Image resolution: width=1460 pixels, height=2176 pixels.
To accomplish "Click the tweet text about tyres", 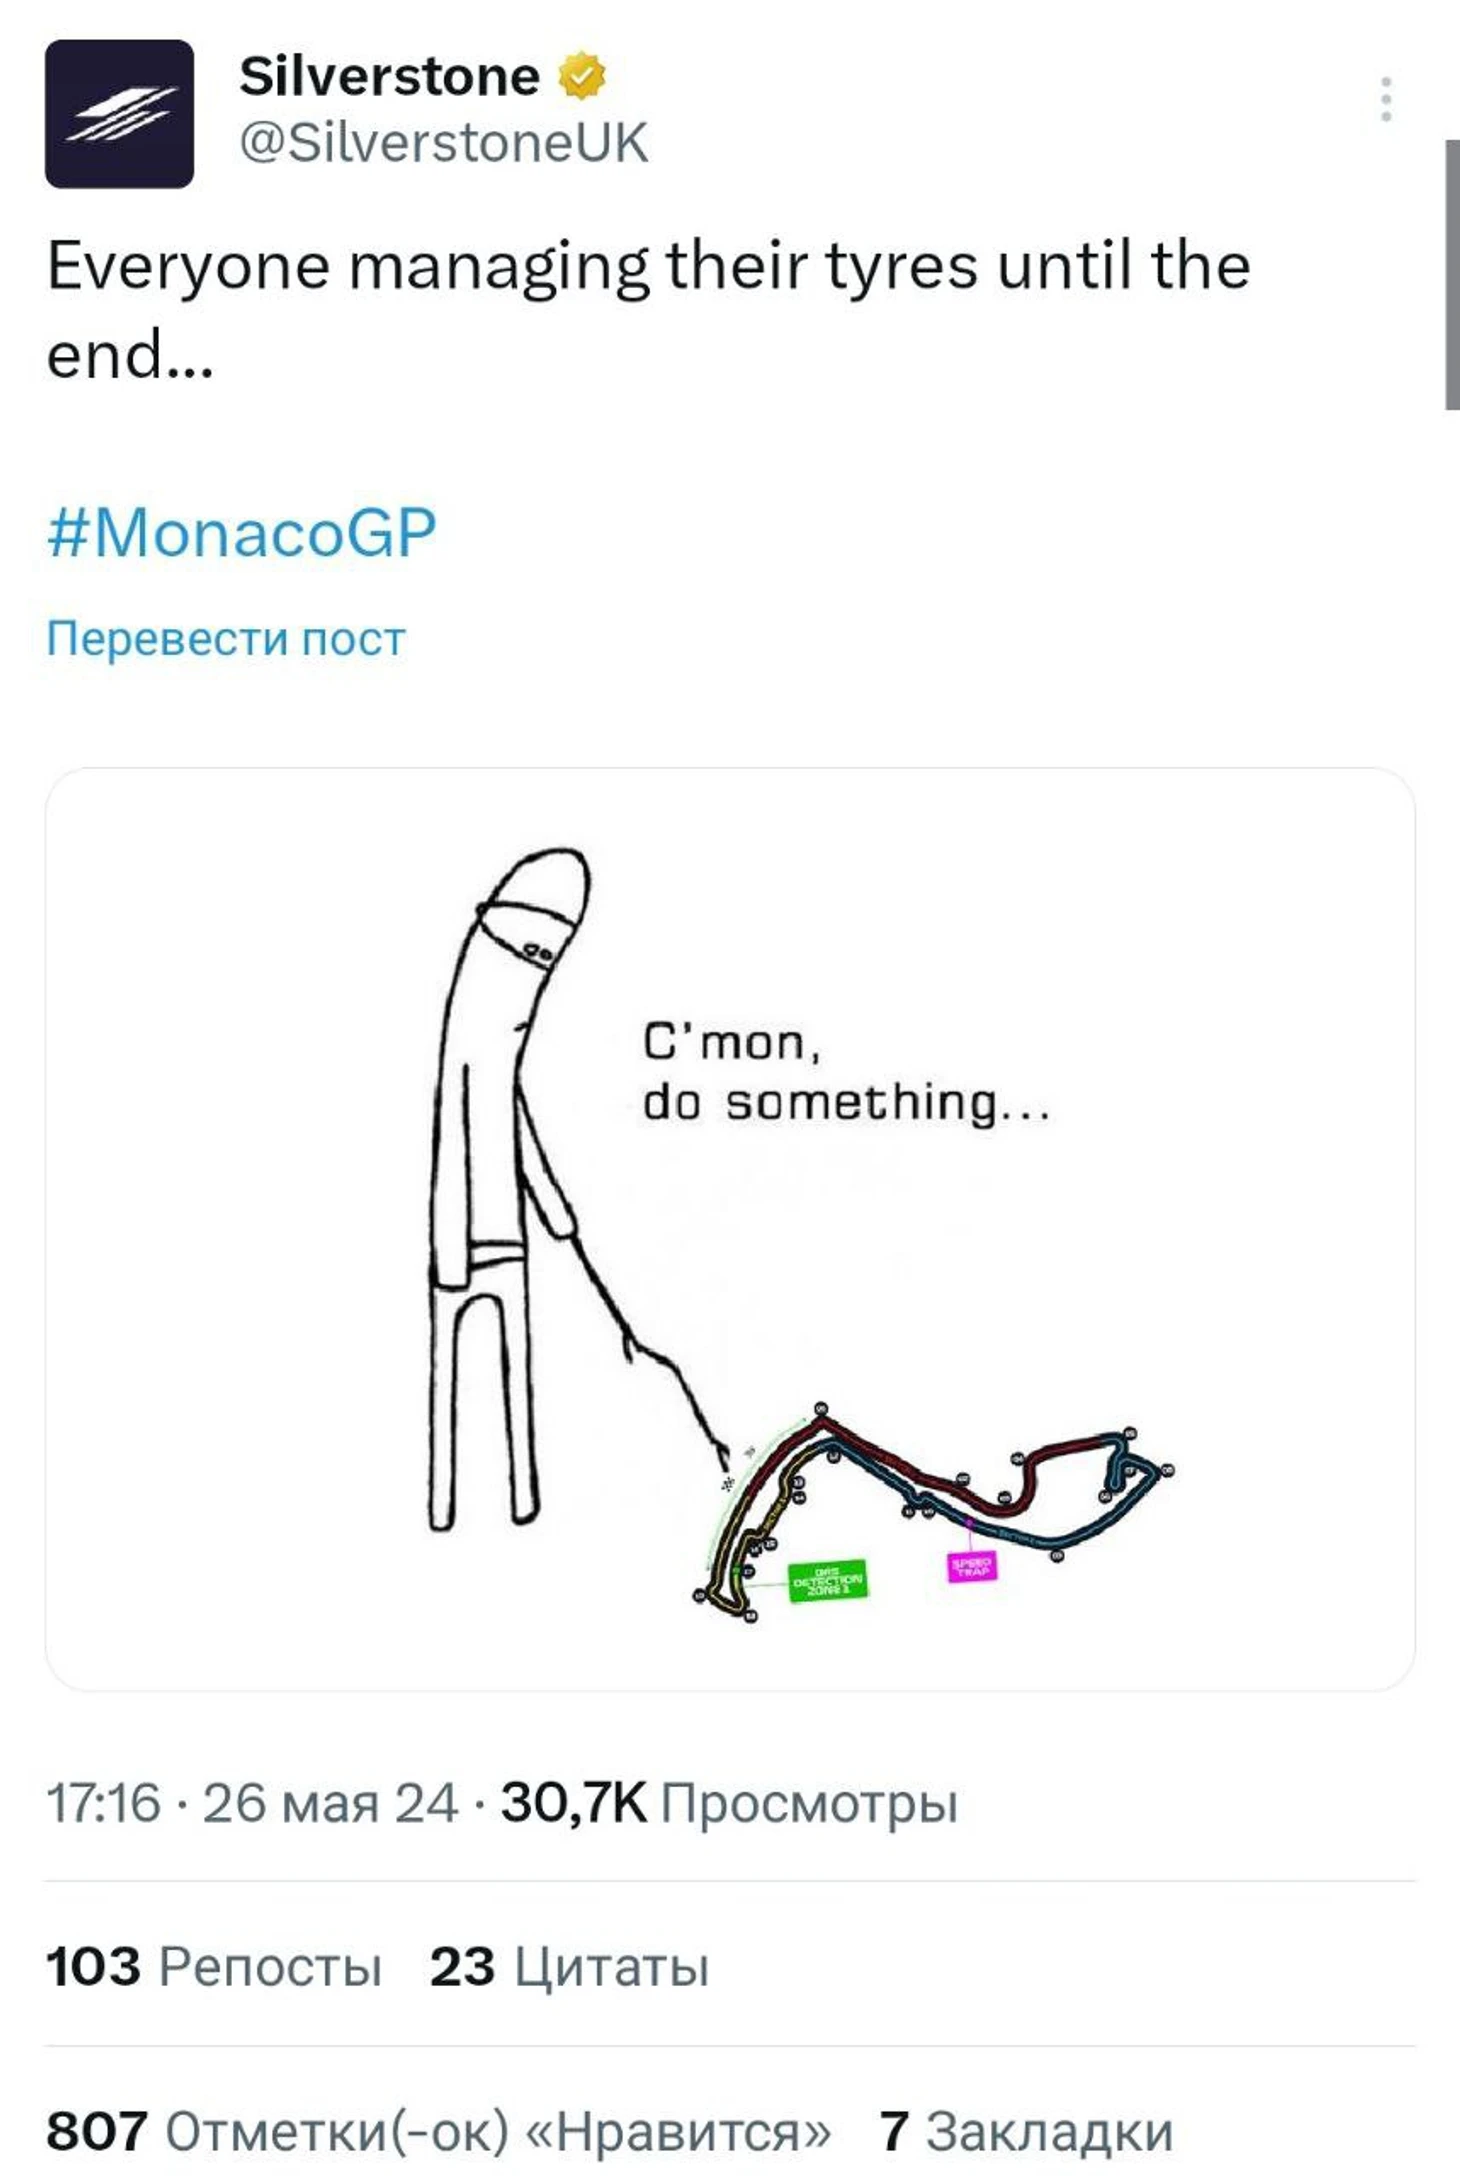I will (x=648, y=309).
